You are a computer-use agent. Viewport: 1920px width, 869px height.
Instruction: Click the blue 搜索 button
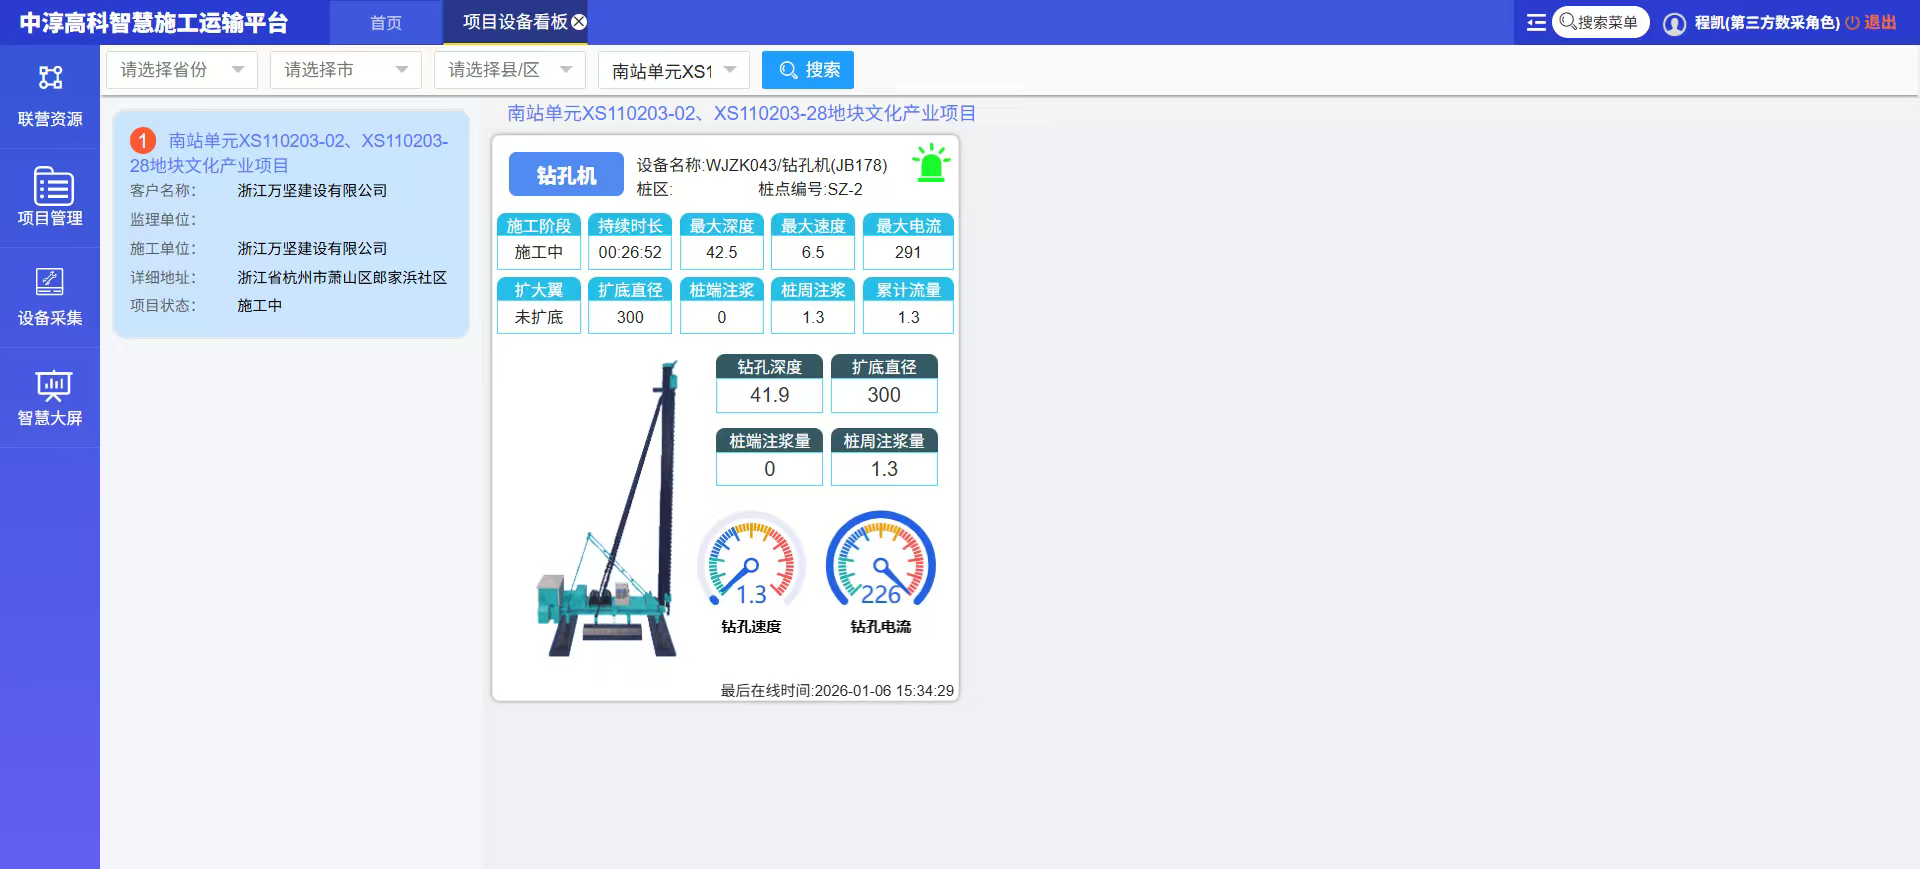click(808, 70)
